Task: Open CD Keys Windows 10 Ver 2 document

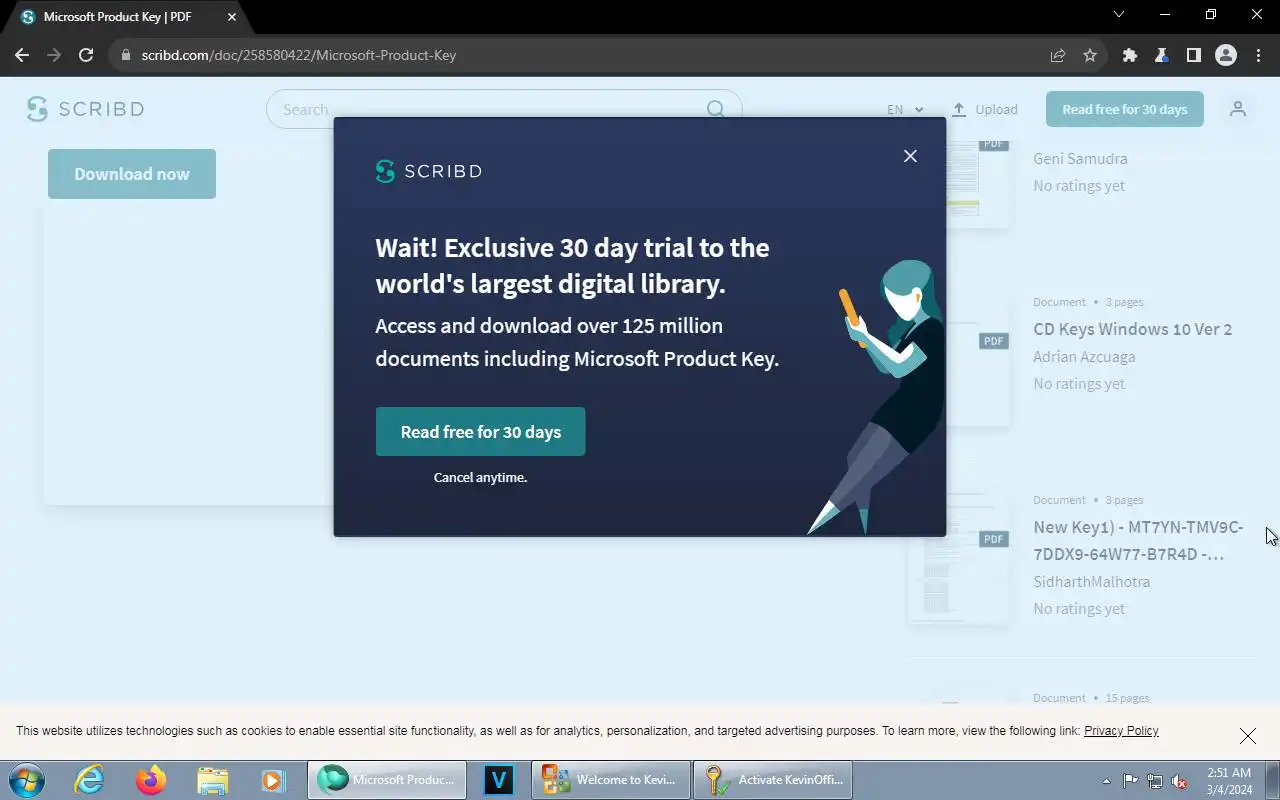Action: coord(1132,329)
